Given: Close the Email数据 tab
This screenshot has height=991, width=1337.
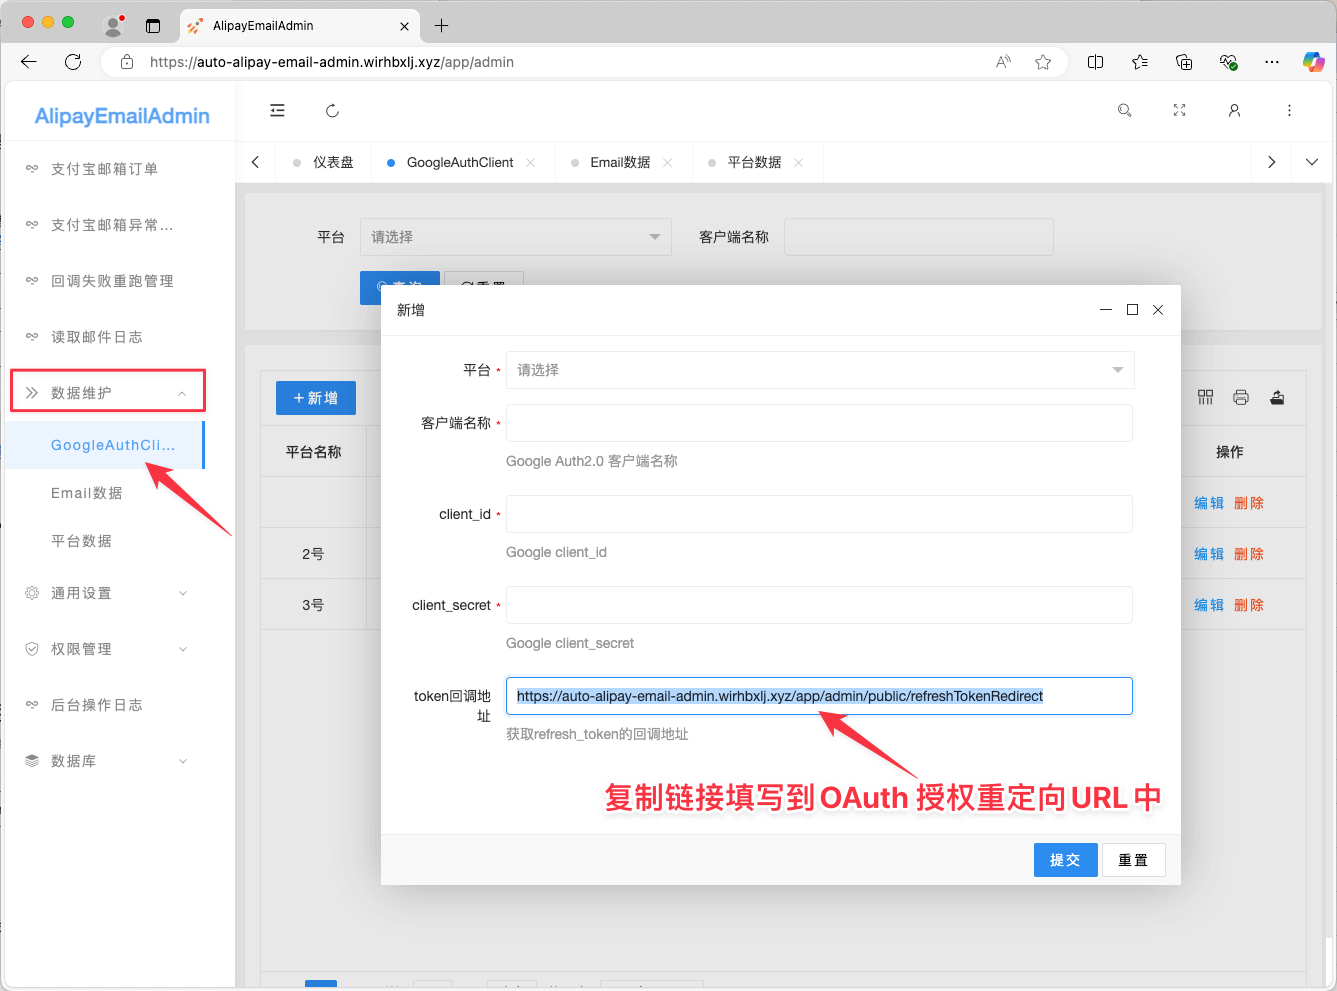Looking at the screenshot, I should pos(667,162).
